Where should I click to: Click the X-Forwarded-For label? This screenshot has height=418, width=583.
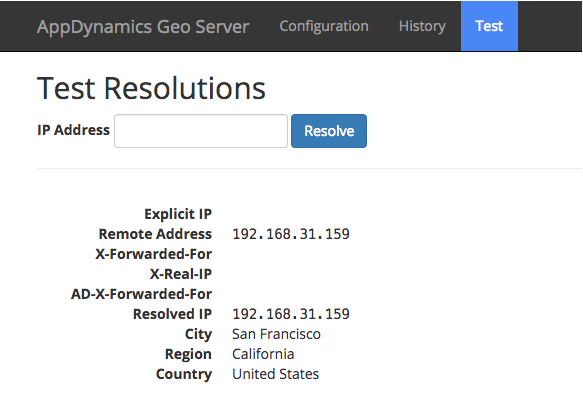coord(154,254)
